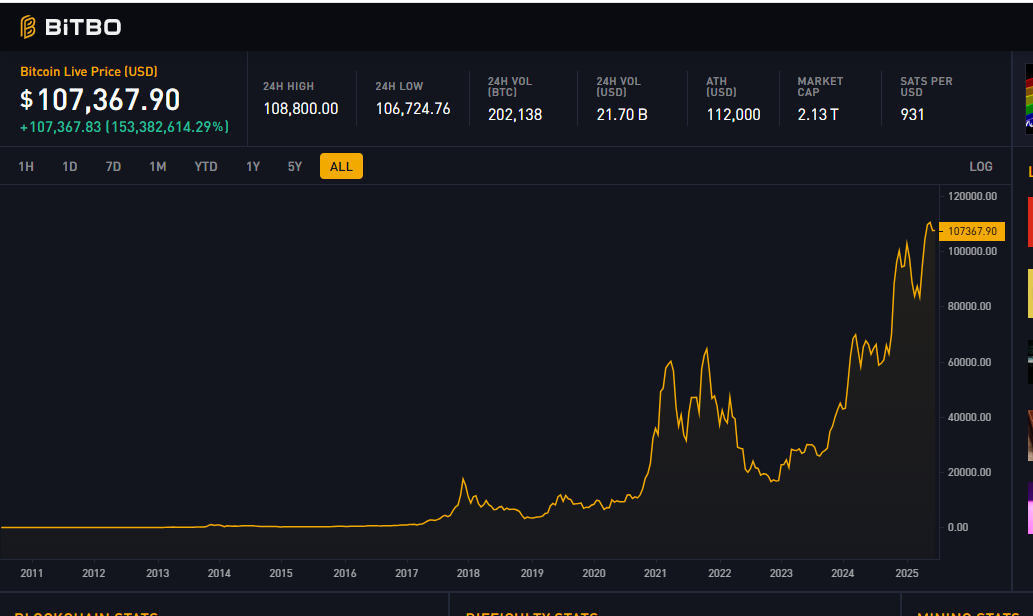The height and width of the screenshot is (616, 1033).
Task: Click the 80000.00 y-axis label
Action: (x=970, y=306)
